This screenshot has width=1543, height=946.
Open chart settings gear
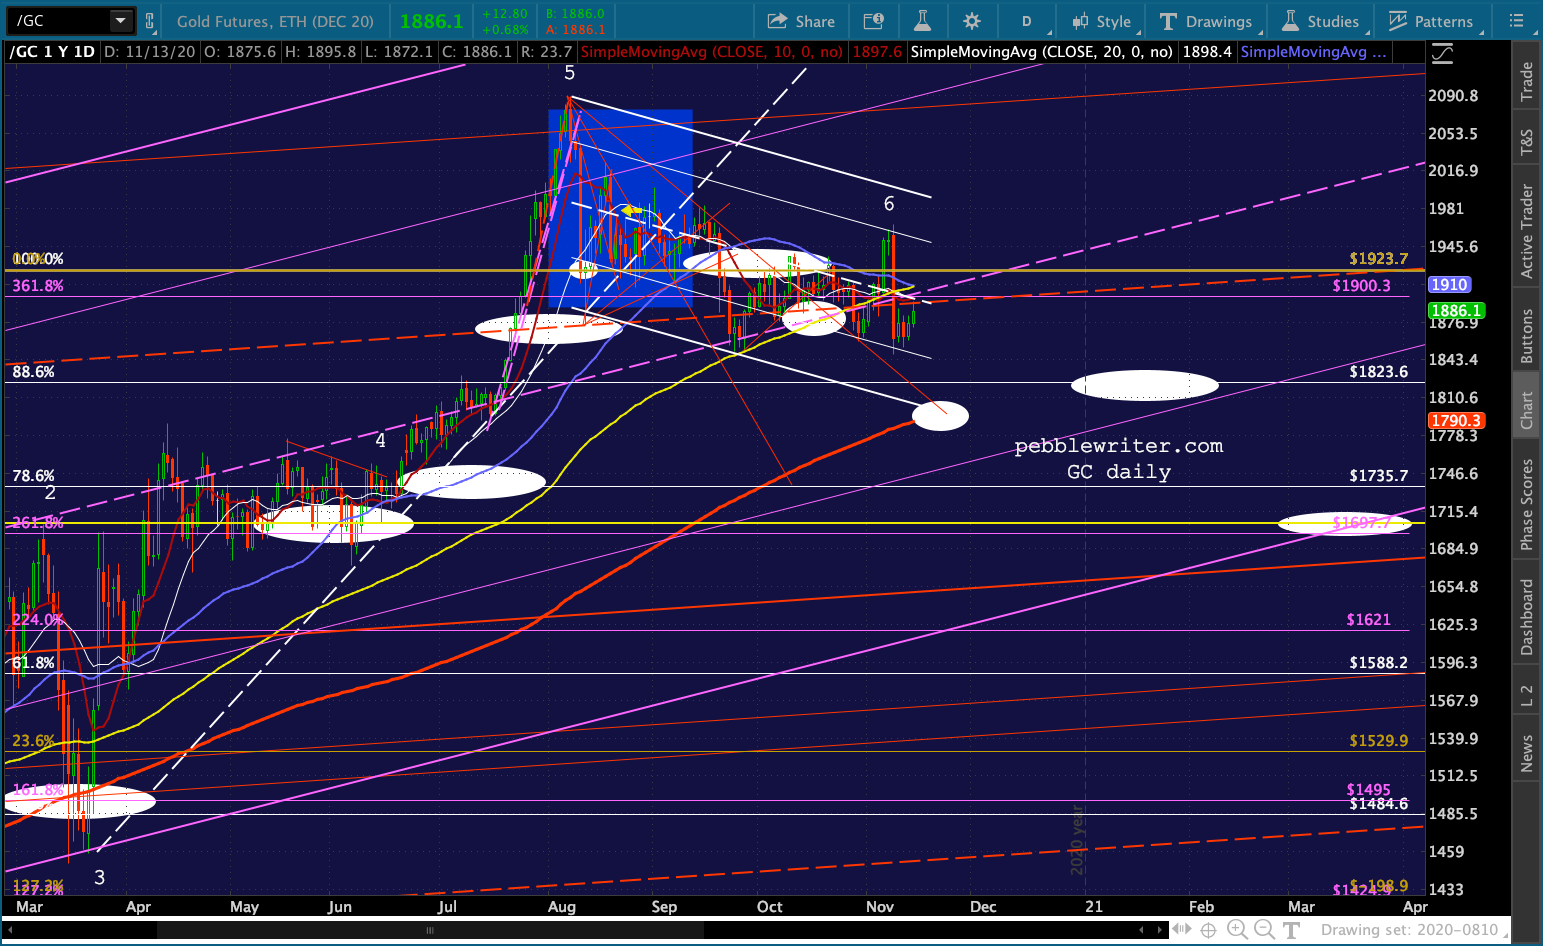(x=971, y=21)
